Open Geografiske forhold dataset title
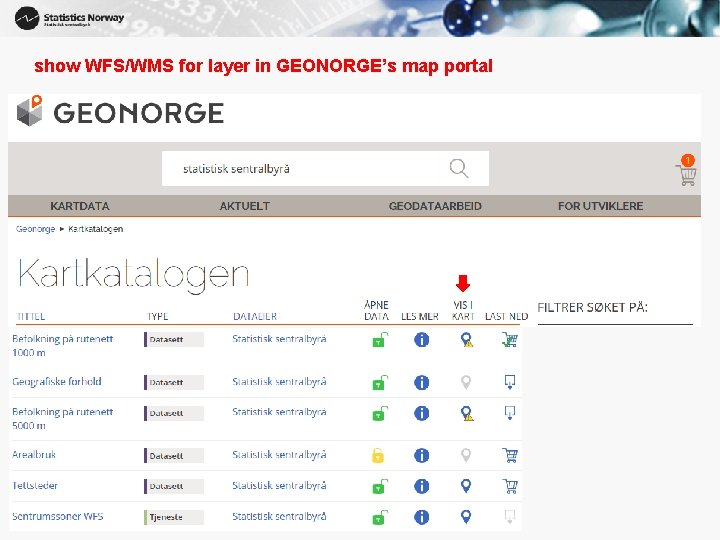 click(x=56, y=382)
